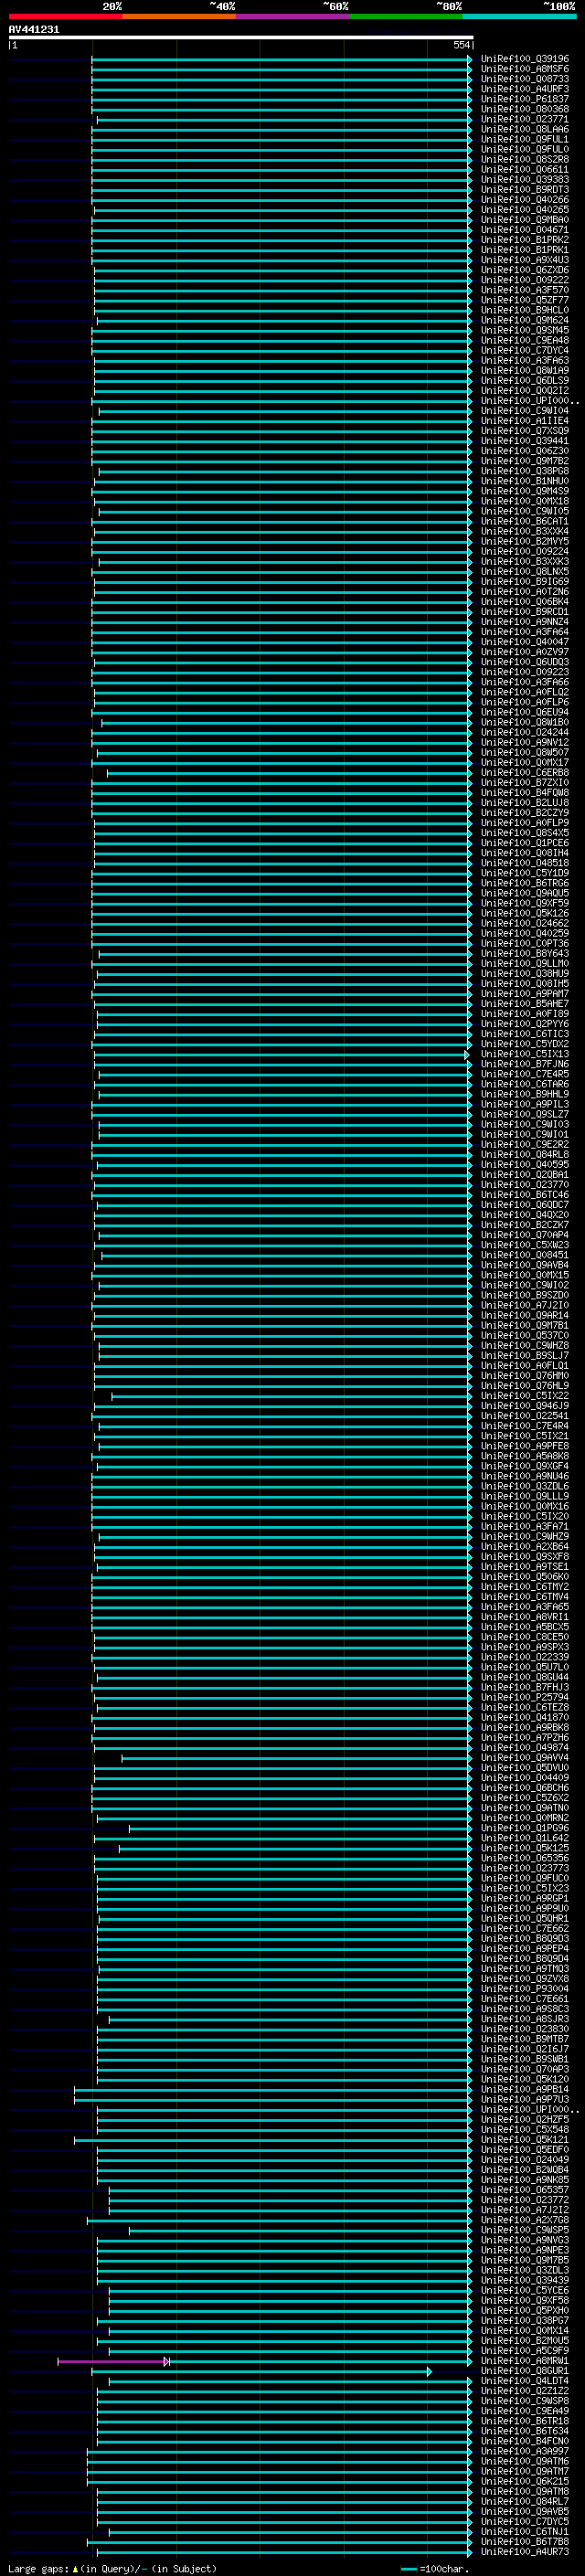This screenshot has height=2576, width=585.
Task: Select the query name AV441231
Action: tap(34, 29)
